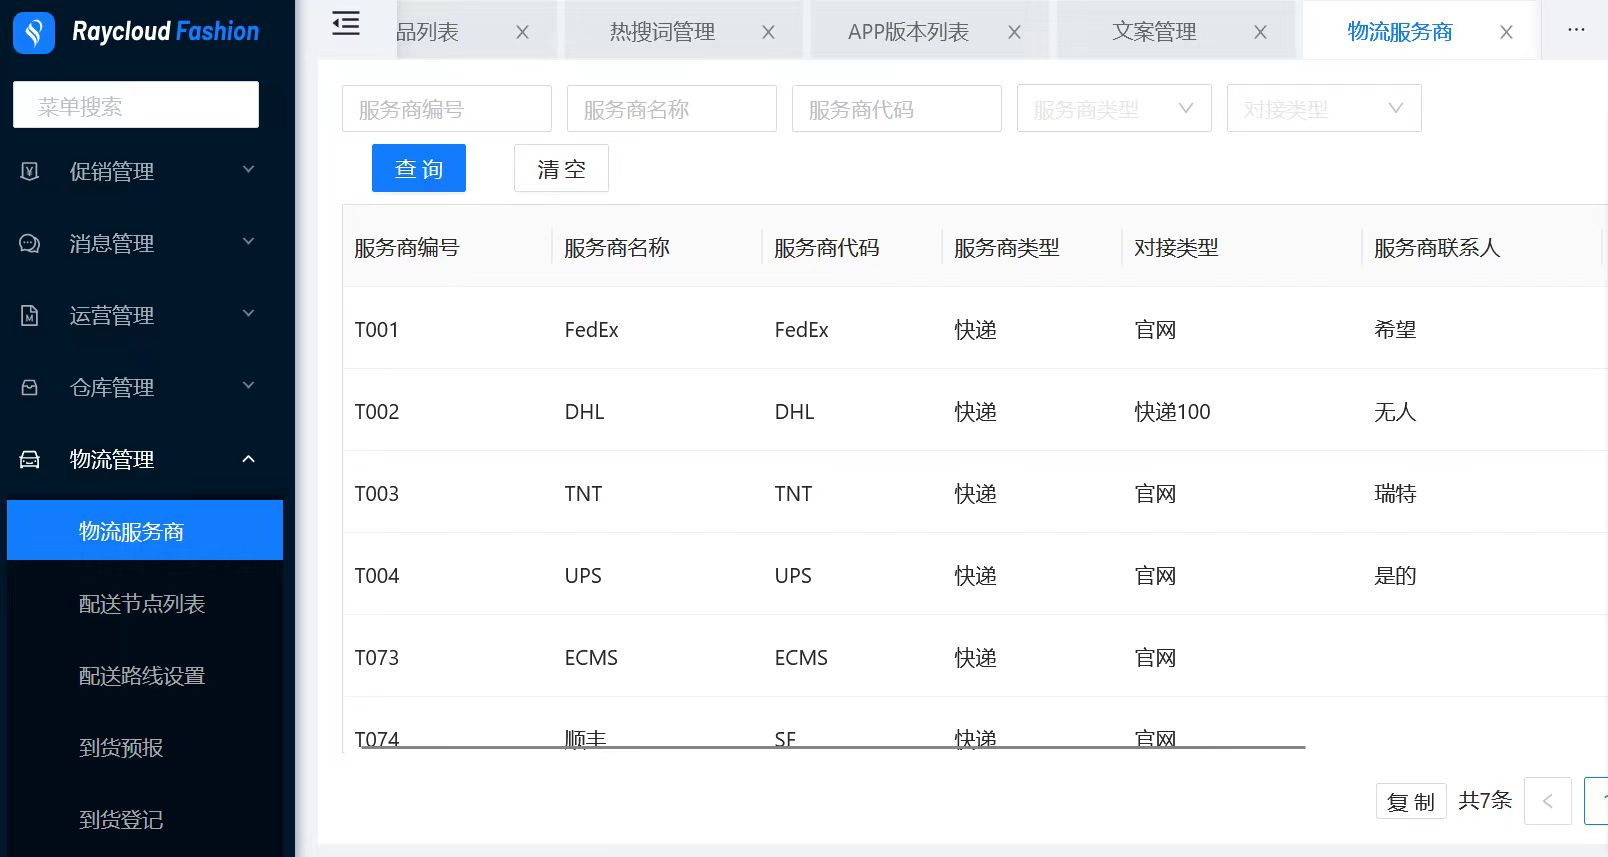Collapse the 物流管理 menu
The height and width of the screenshot is (857, 1608).
click(x=249, y=459)
